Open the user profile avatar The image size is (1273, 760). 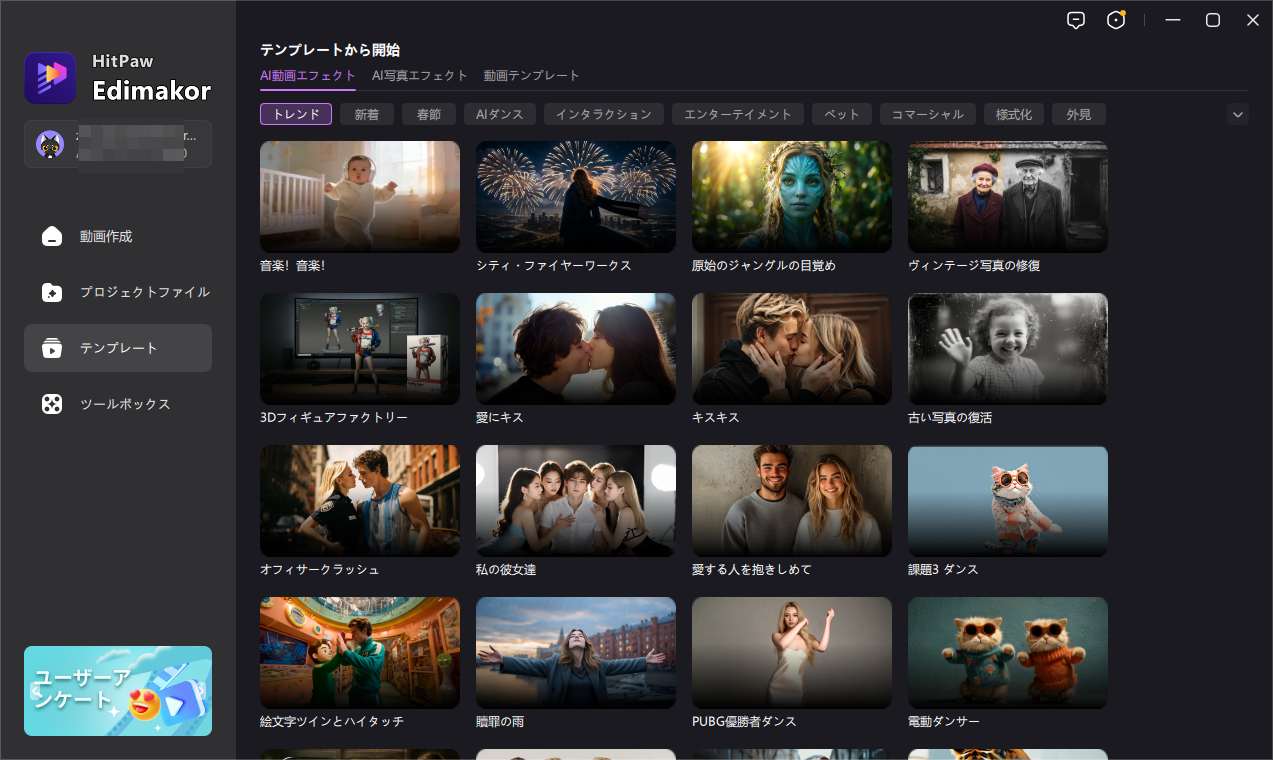tap(51, 143)
